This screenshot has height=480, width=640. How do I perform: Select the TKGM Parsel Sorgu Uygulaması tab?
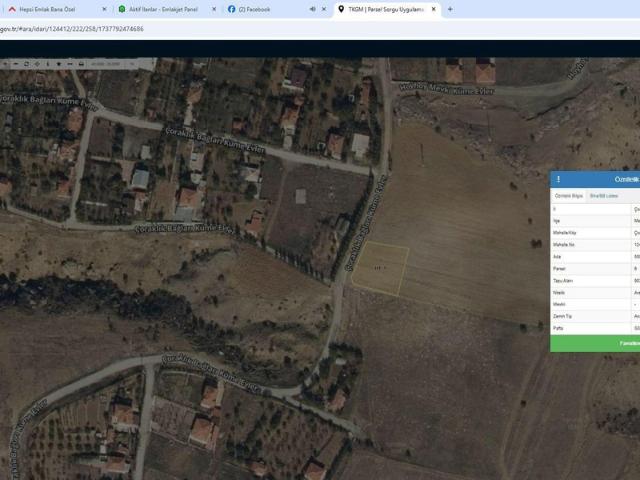[386, 9]
